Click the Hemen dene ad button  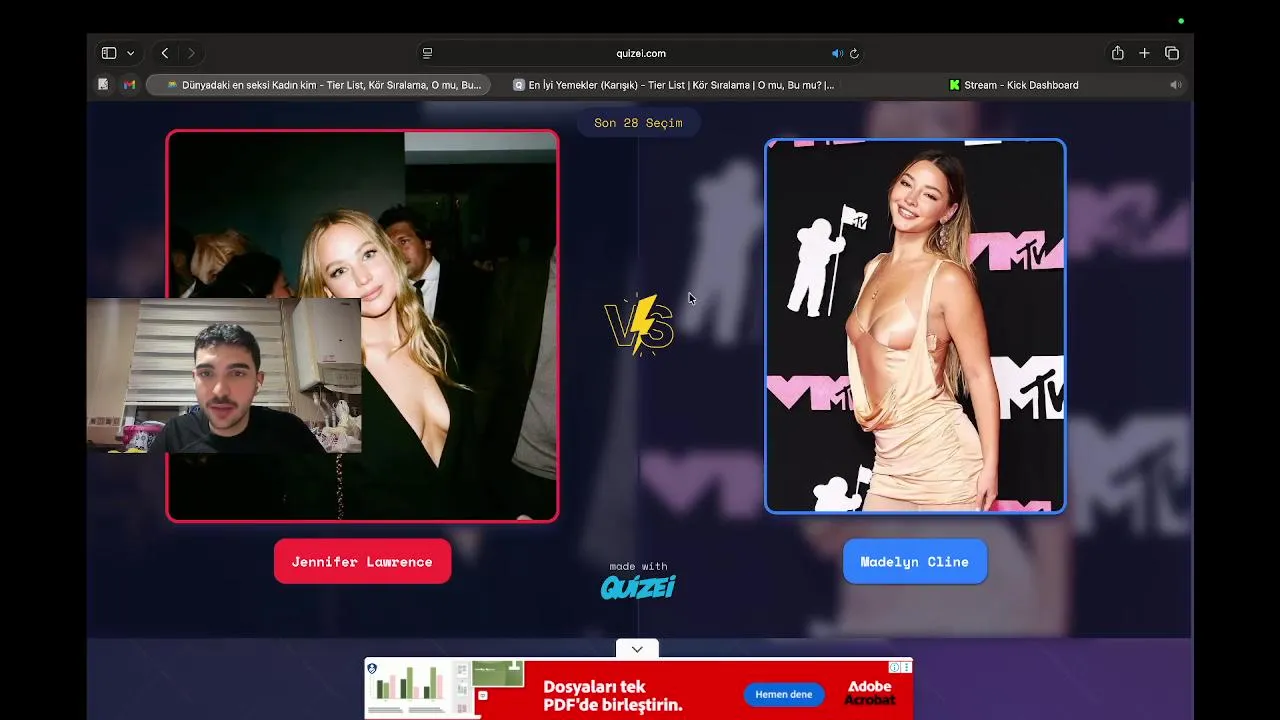(784, 694)
